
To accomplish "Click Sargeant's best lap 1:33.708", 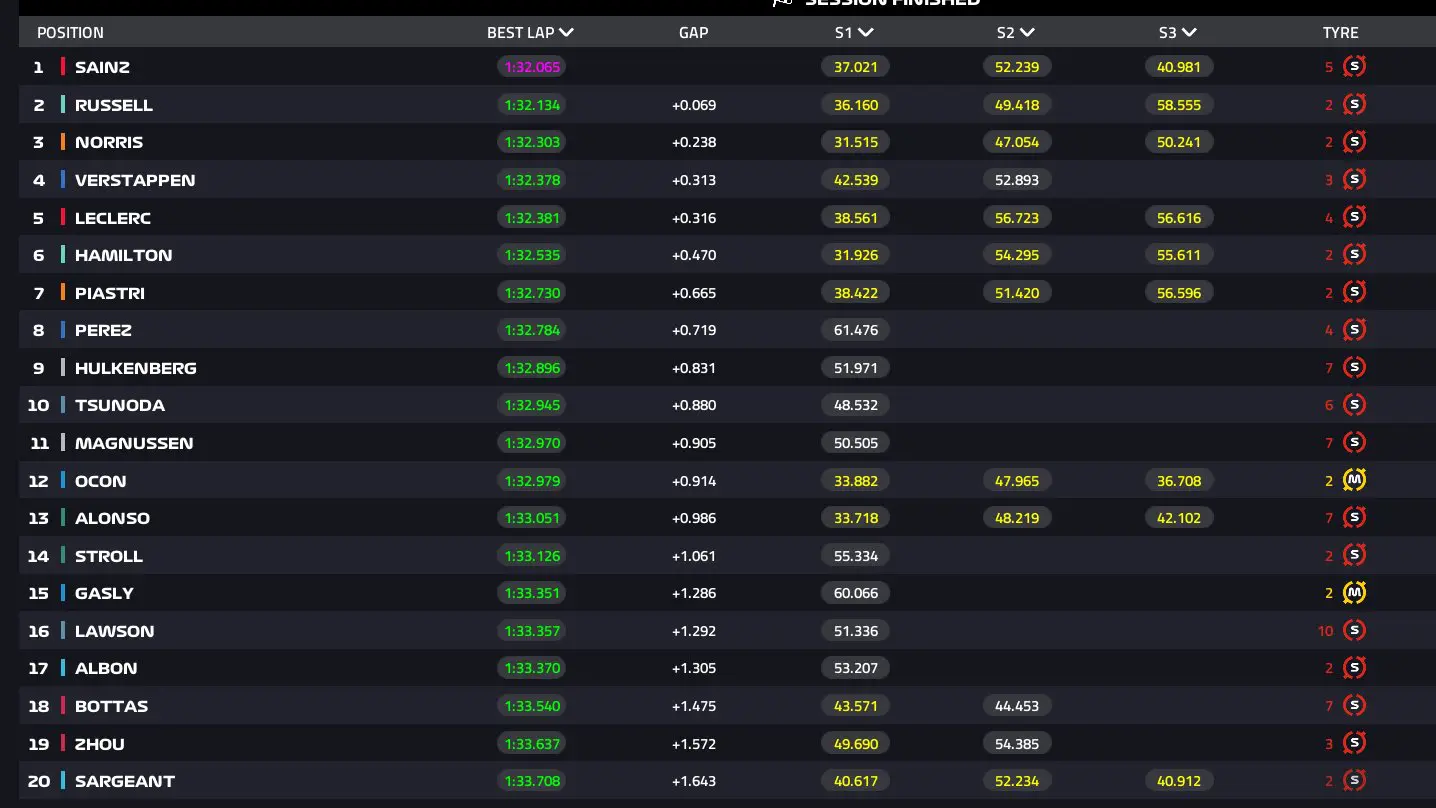I will (532, 781).
